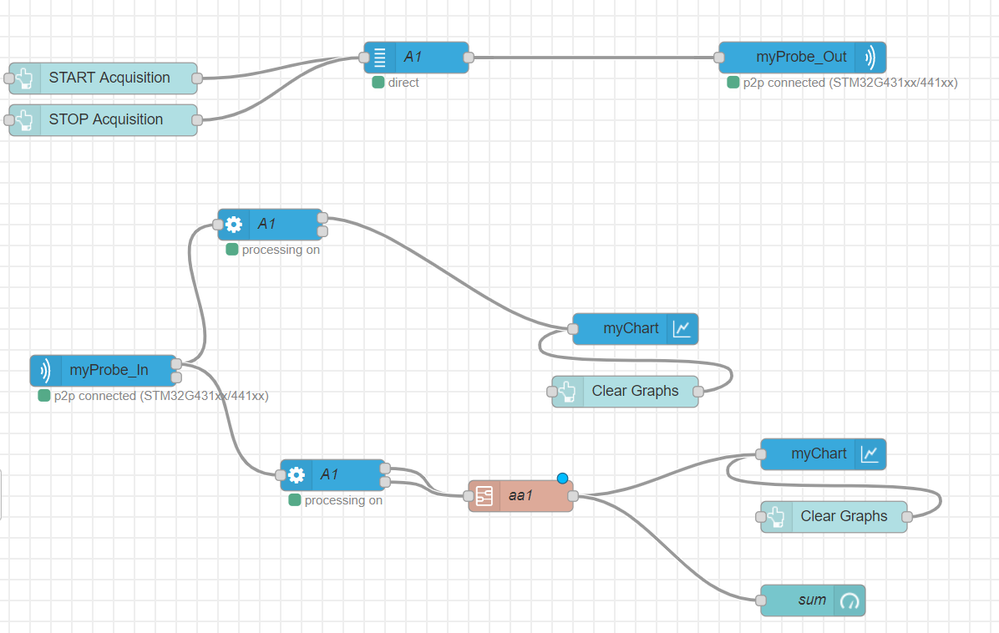This screenshot has width=999, height=633.
Task: Click hand icon on Clear Graphs beside sum's myChart
Action: (776, 516)
